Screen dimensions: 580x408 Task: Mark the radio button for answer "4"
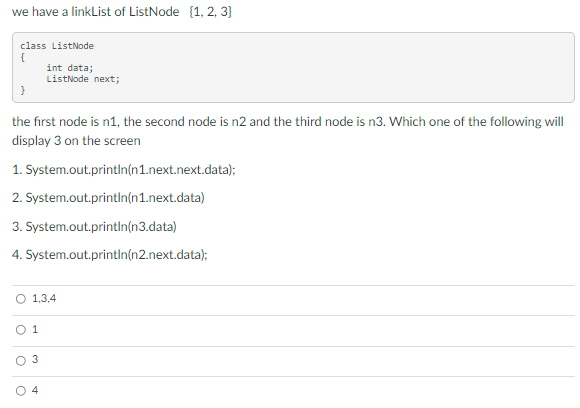coord(21,391)
